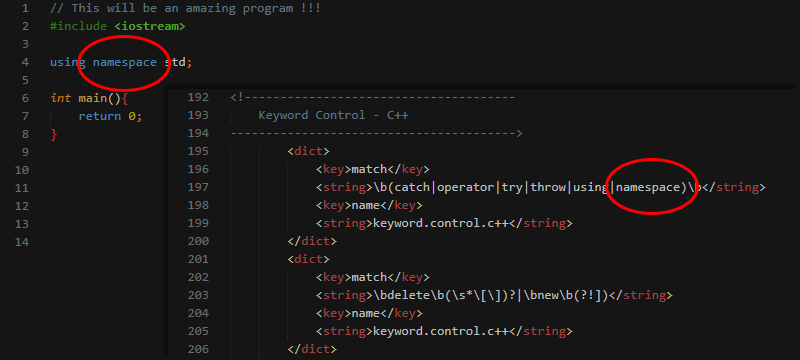Screen dimensions: 800x360
Task: Click <key>match</key> on line 202
Action: pos(373,277)
